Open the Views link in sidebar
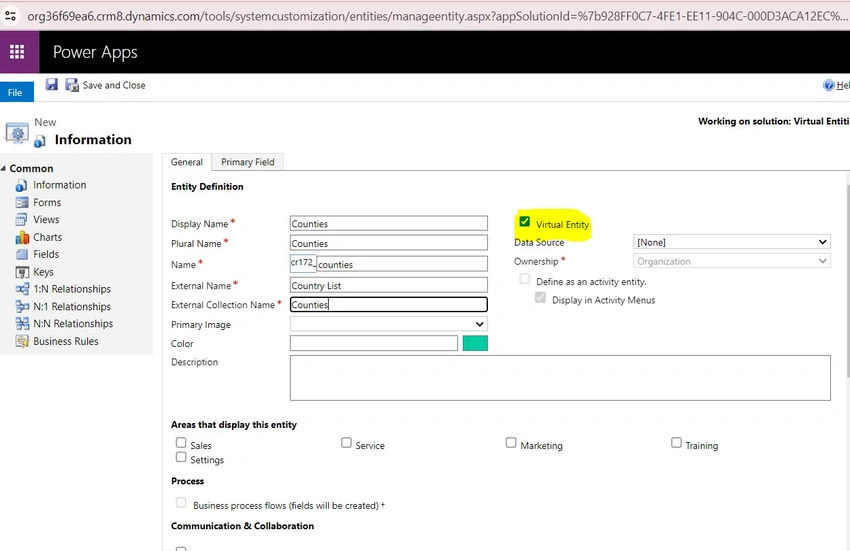This screenshot has height=551, width=850. click(x=46, y=220)
